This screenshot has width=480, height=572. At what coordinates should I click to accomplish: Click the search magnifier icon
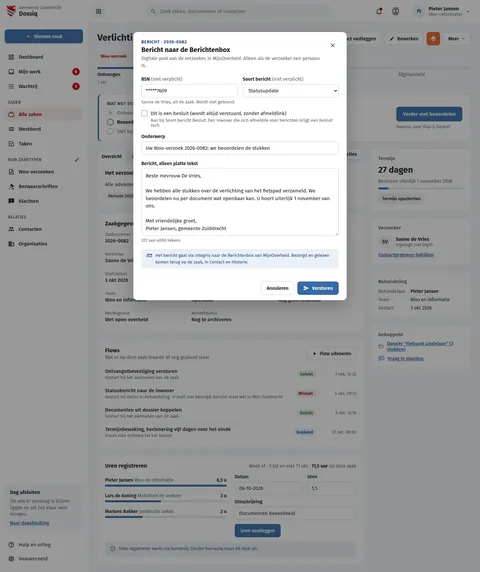coord(153,11)
